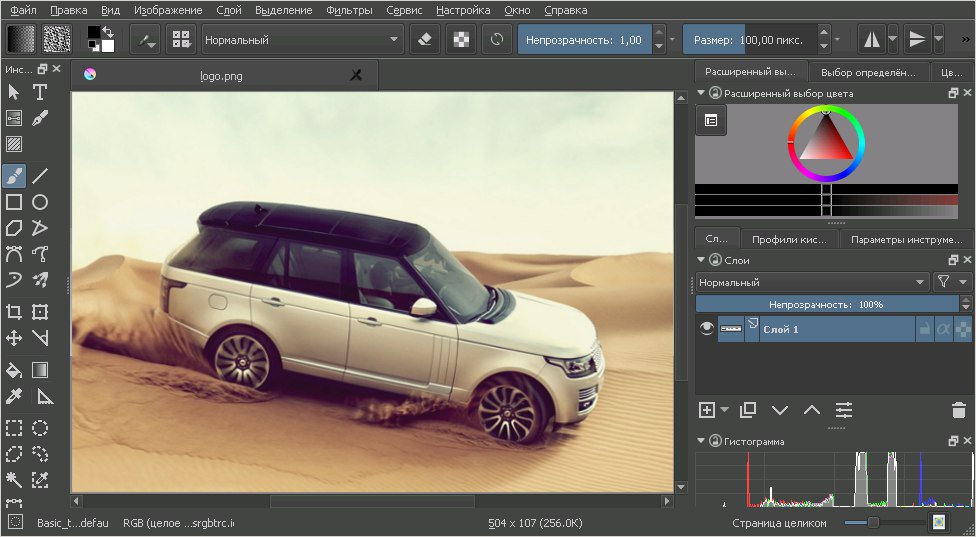This screenshot has height=537, width=976.
Task: Open the Фильтры menu
Action: tap(350, 10)
